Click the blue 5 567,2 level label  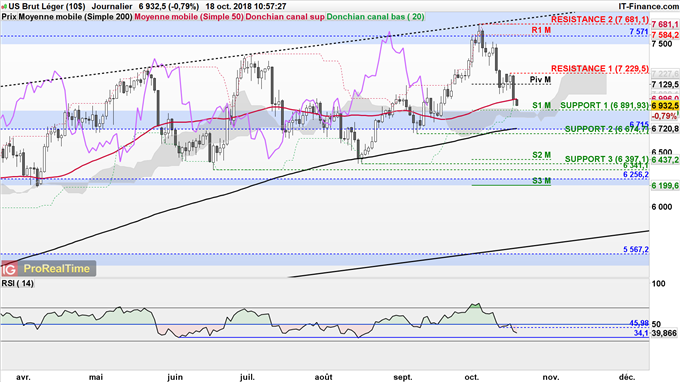[x=636, y=249]
